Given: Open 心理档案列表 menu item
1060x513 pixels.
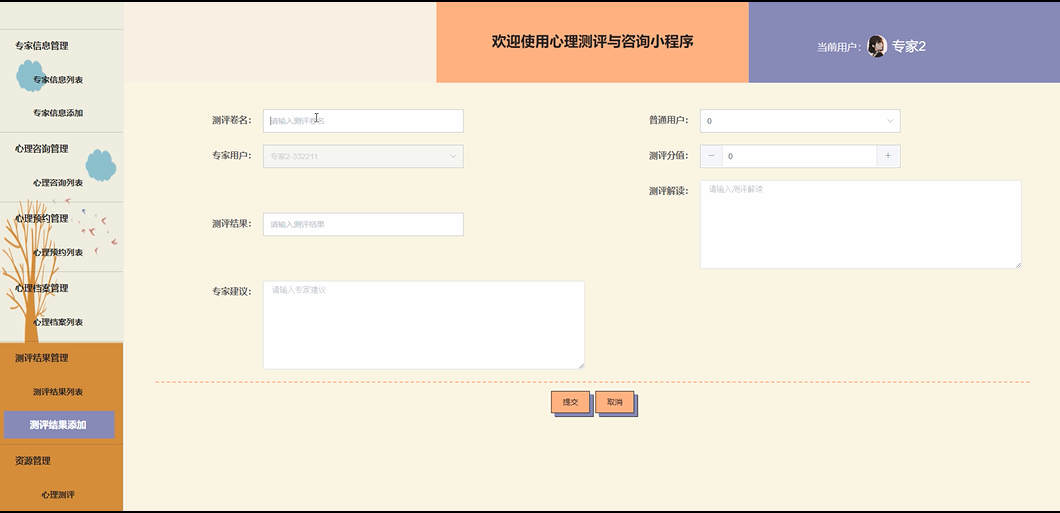Looking at the screenshot, I should click(x=58, y=322).
